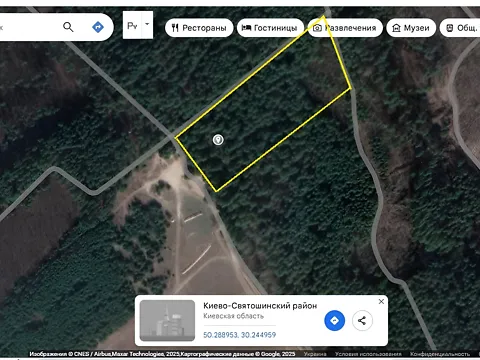Filter by Рестораны category

pyautogui.click(x=199, y=28)
